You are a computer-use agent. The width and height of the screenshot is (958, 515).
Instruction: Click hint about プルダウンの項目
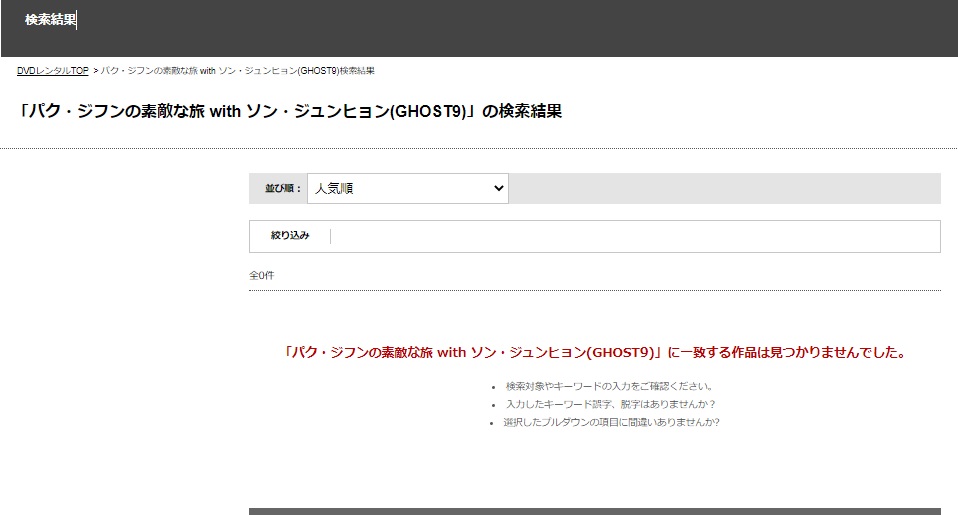pyautogui.click(x=611, y=422)
